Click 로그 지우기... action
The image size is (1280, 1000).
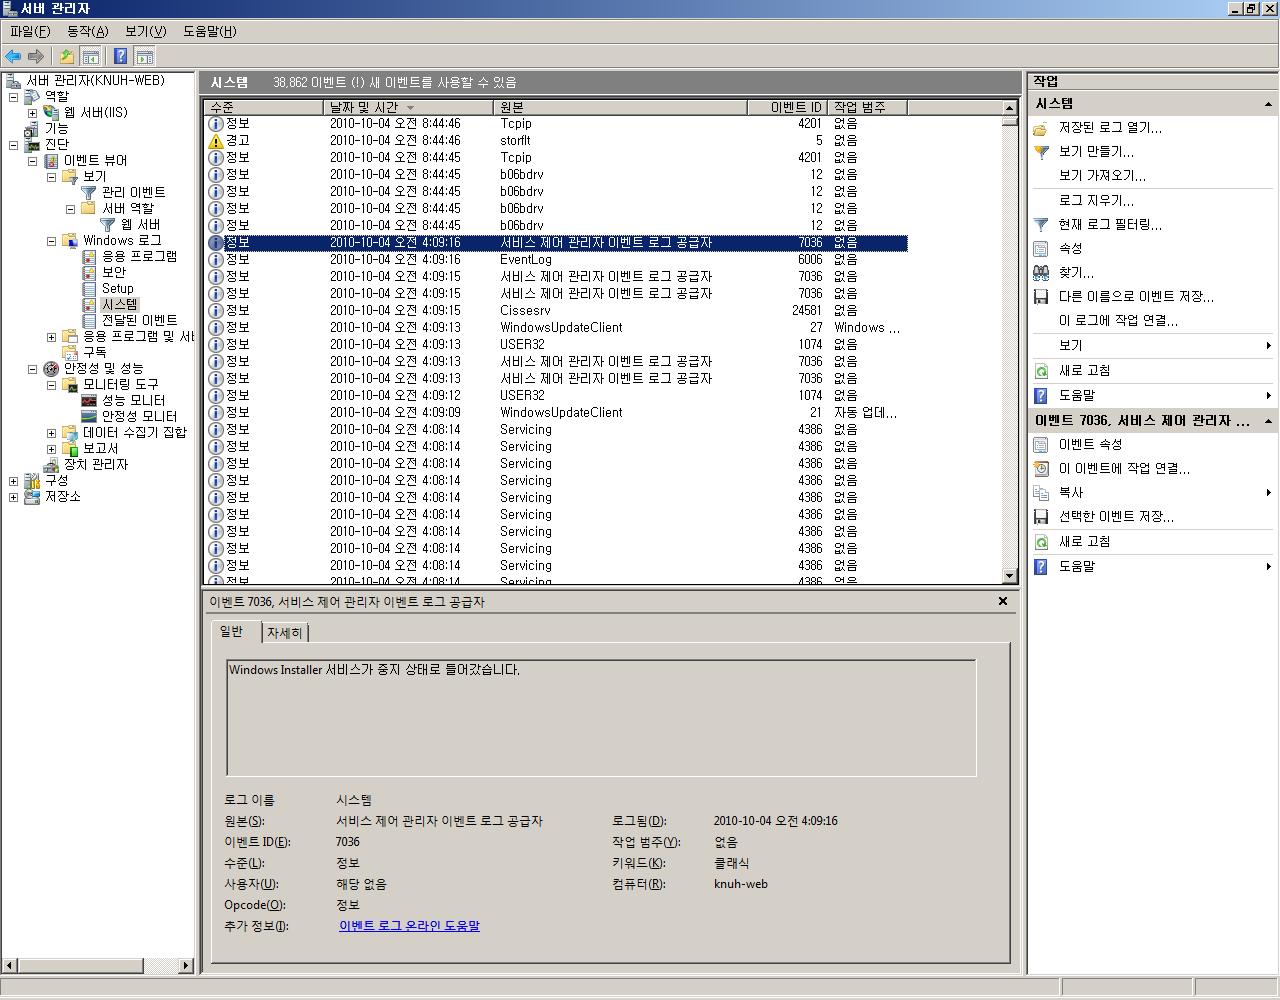(x=1096, y=200)
